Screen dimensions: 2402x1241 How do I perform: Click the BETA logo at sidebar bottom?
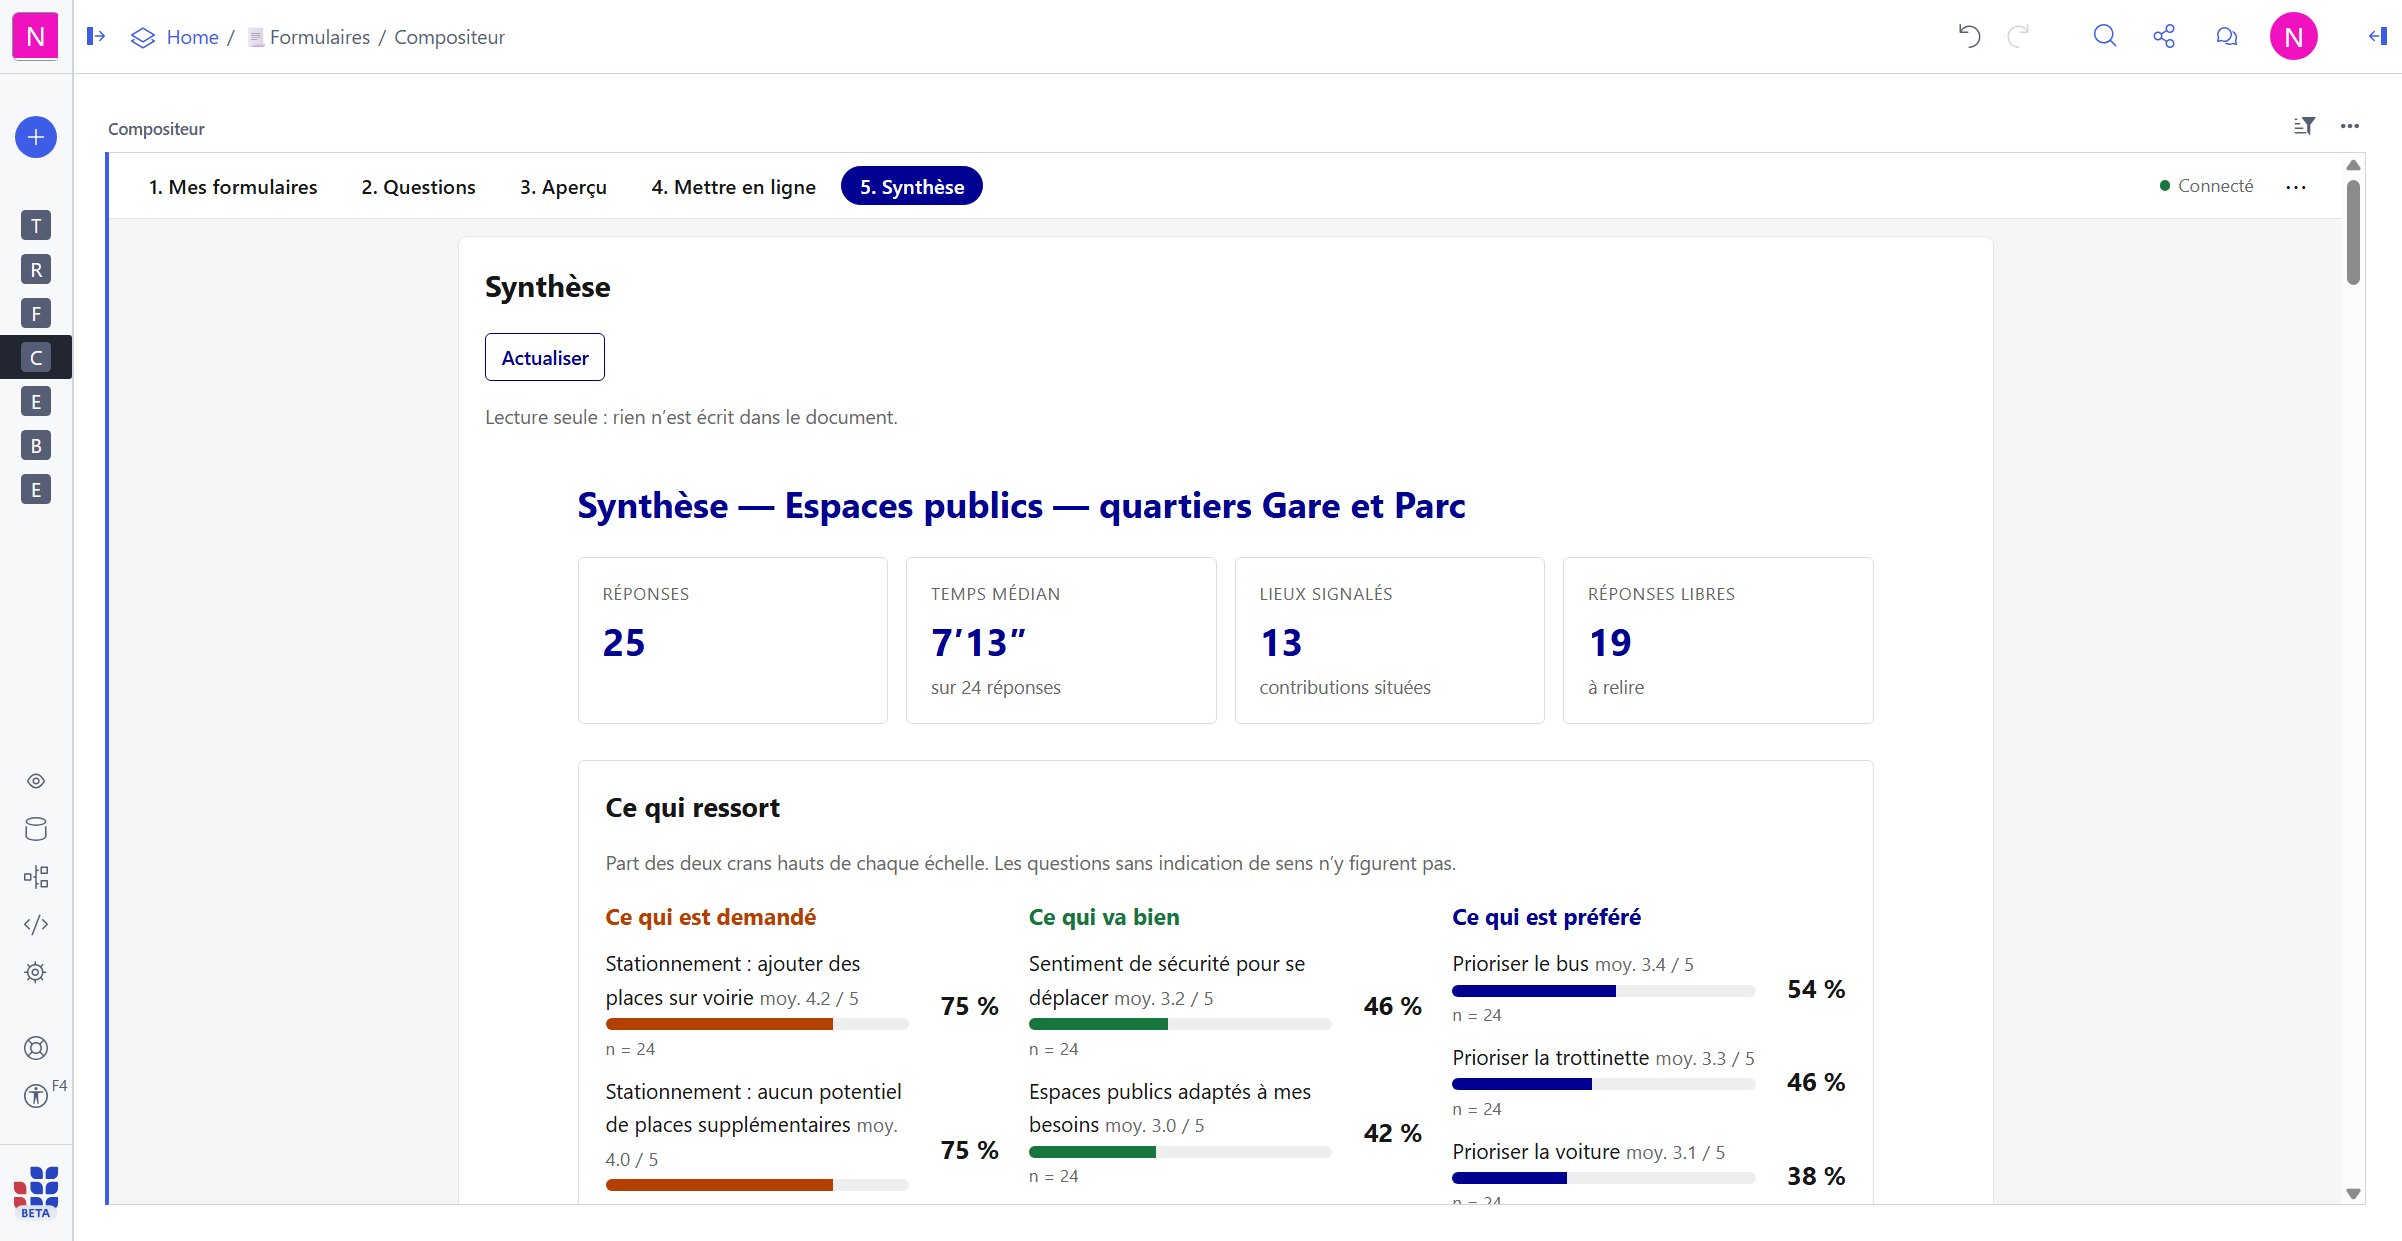click(36, 1192)
